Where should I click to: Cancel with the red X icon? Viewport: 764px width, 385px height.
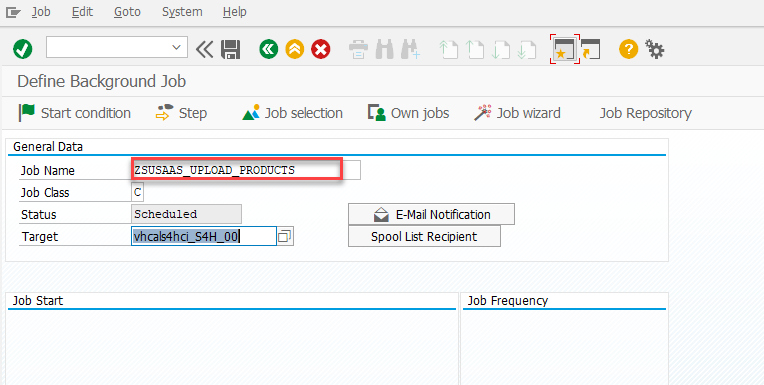(x=321, y=49)
